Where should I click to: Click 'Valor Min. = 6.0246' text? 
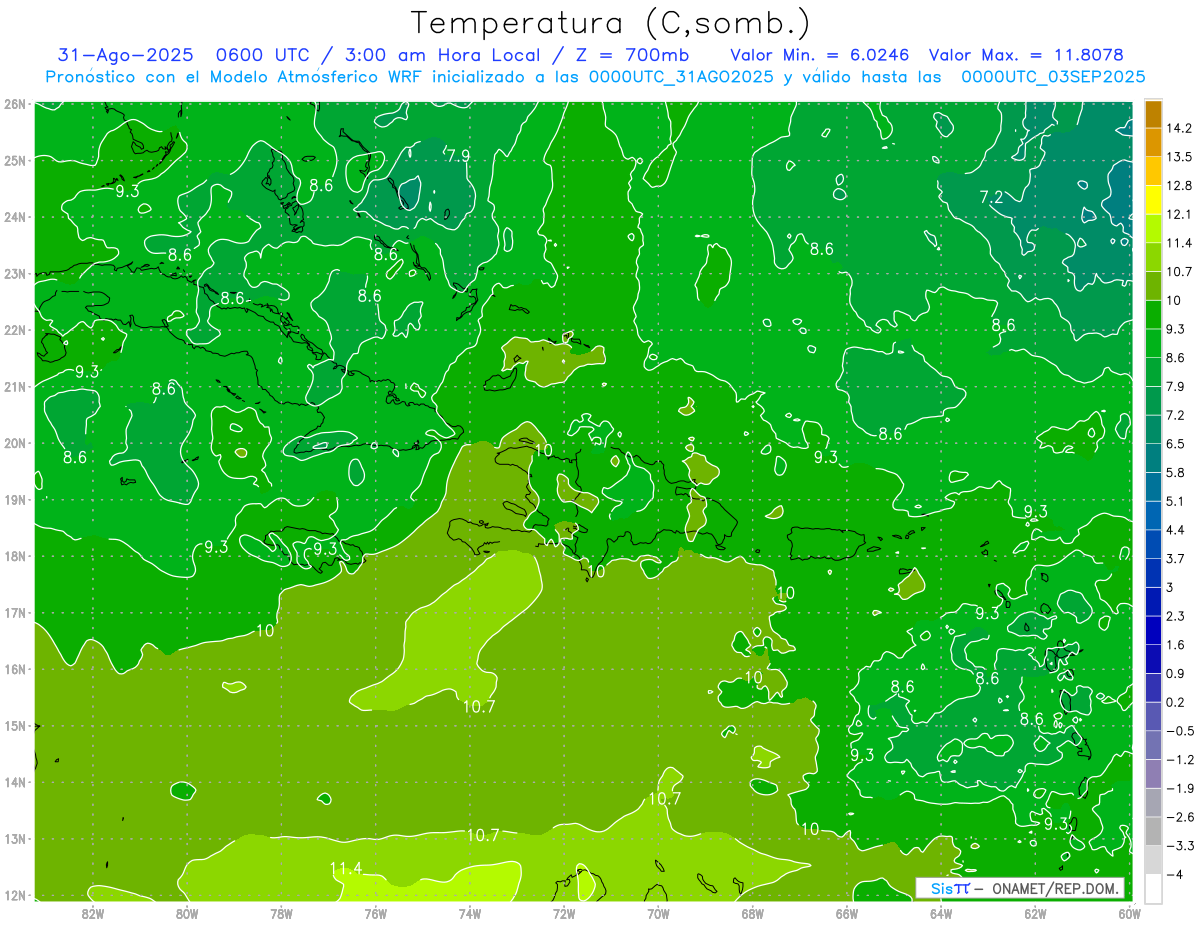point(820,55)
